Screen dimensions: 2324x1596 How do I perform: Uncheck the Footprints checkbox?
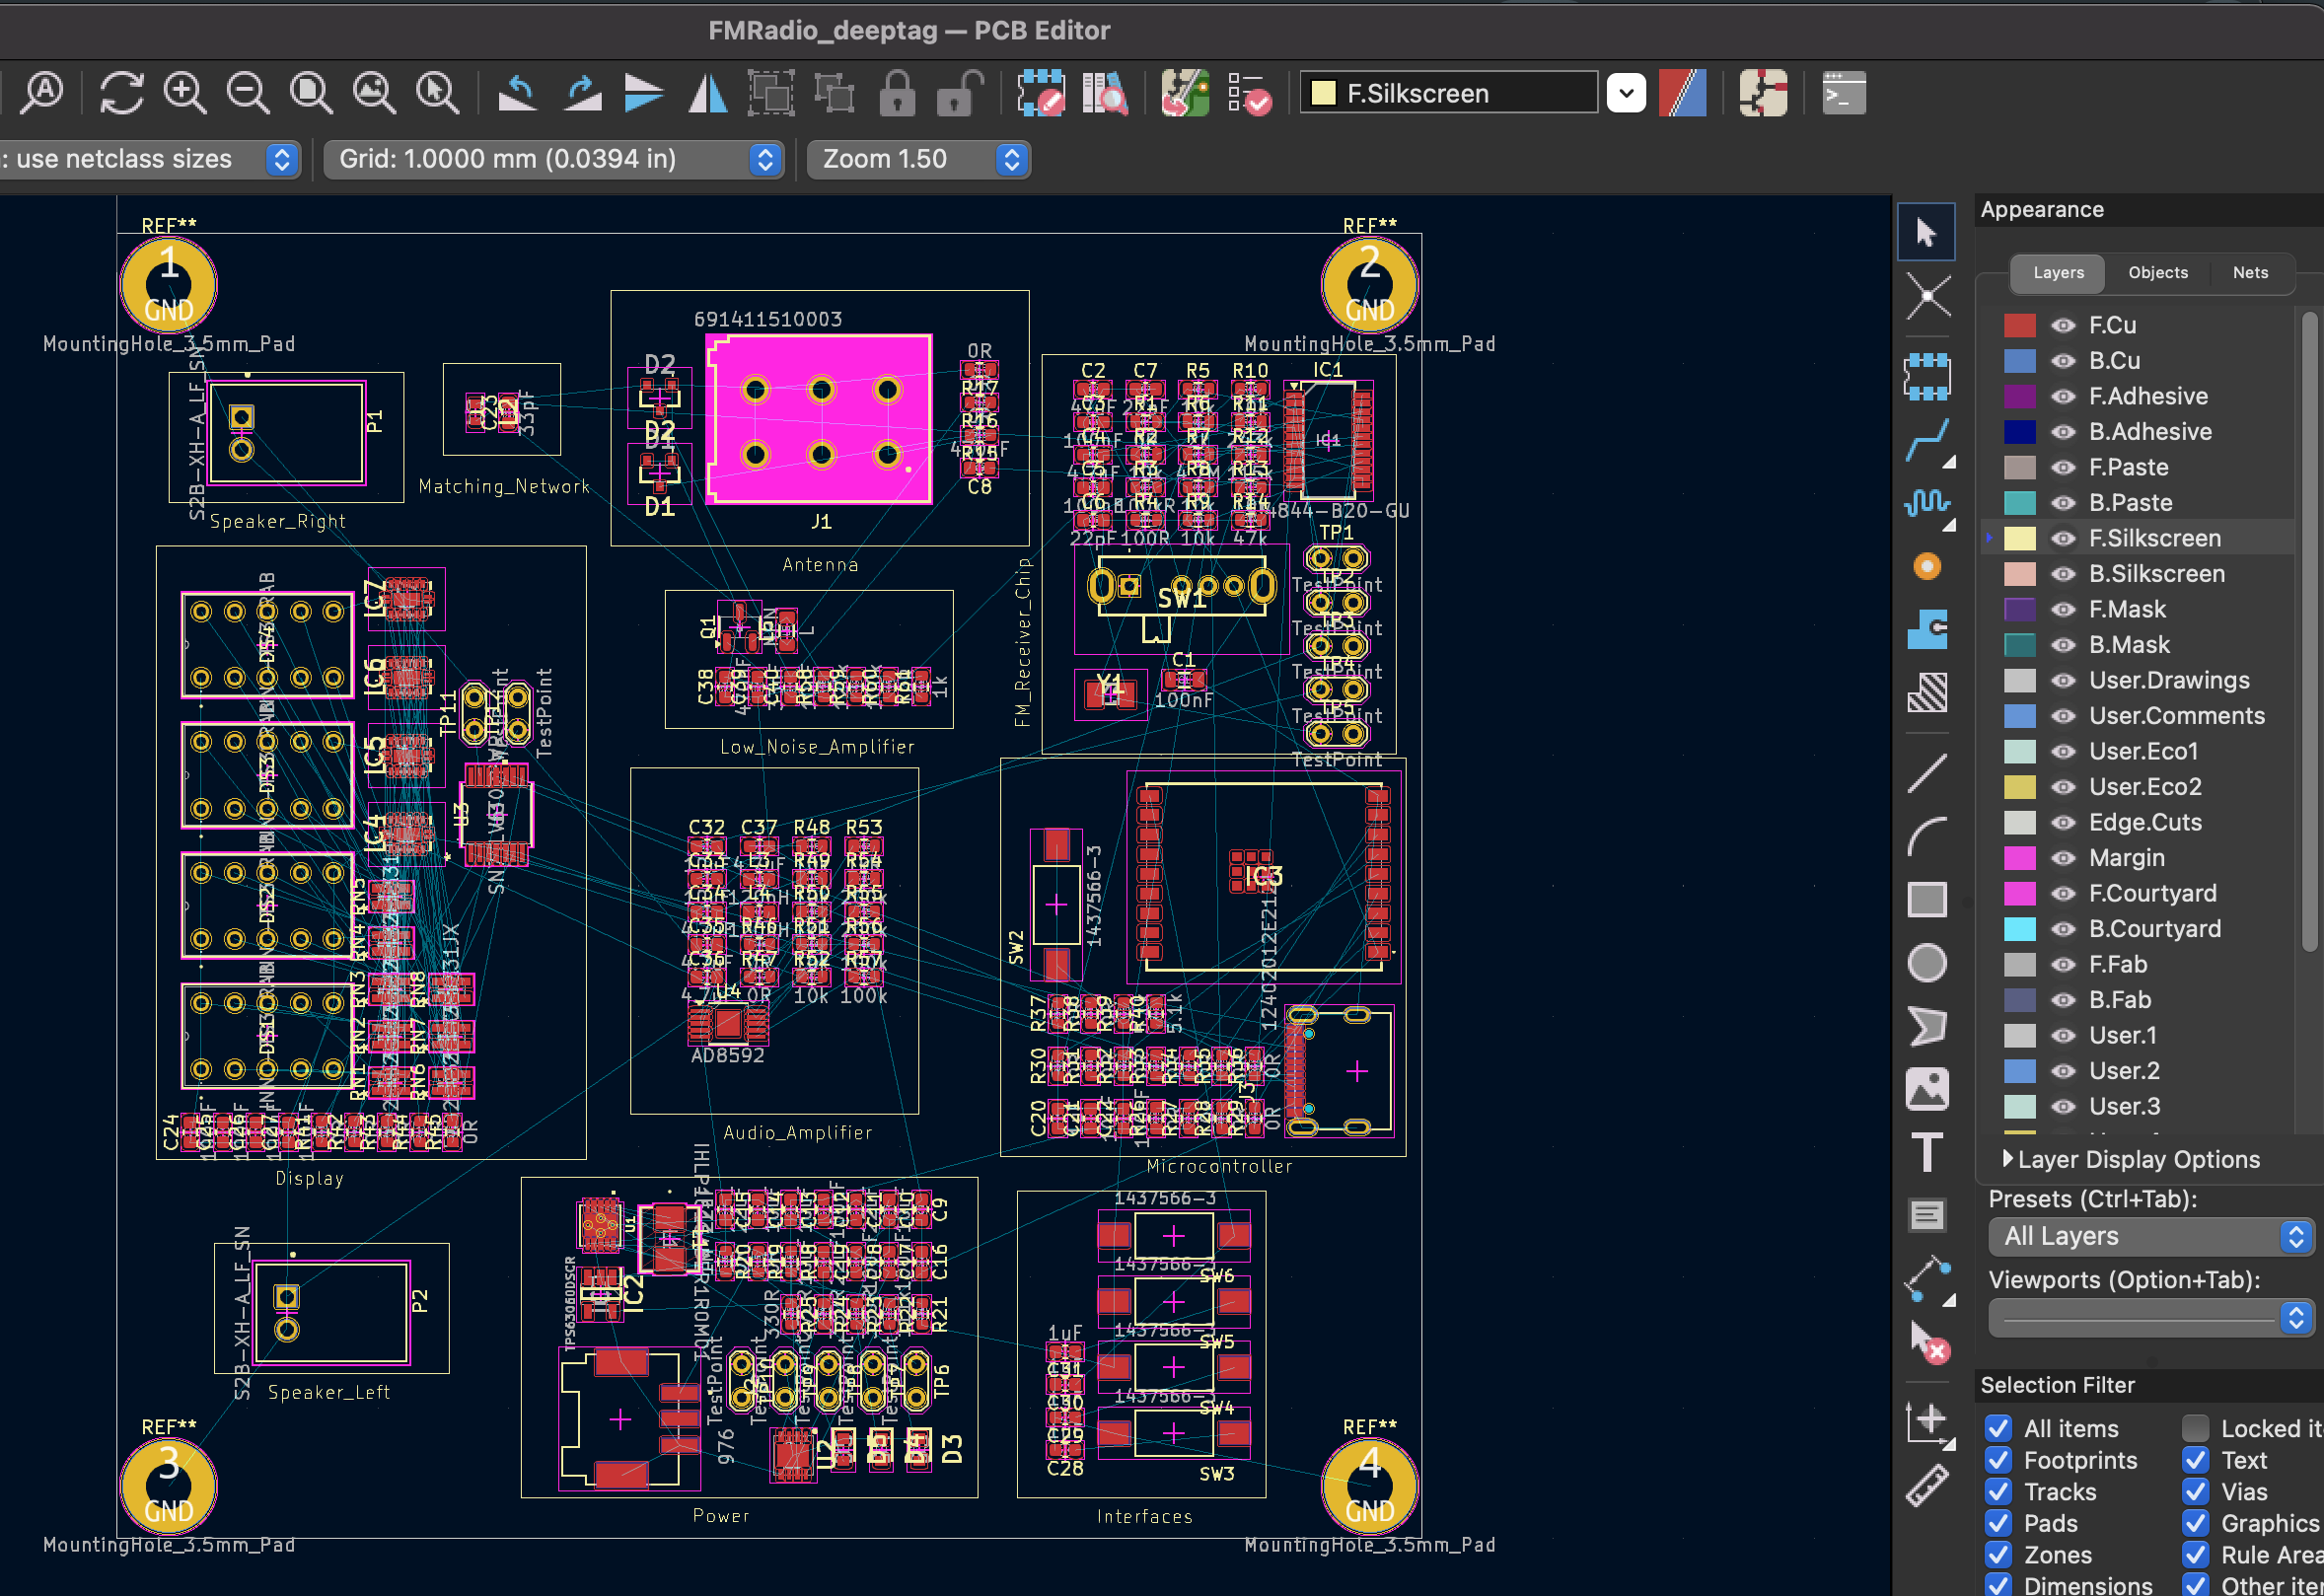click(1998, 1461)
